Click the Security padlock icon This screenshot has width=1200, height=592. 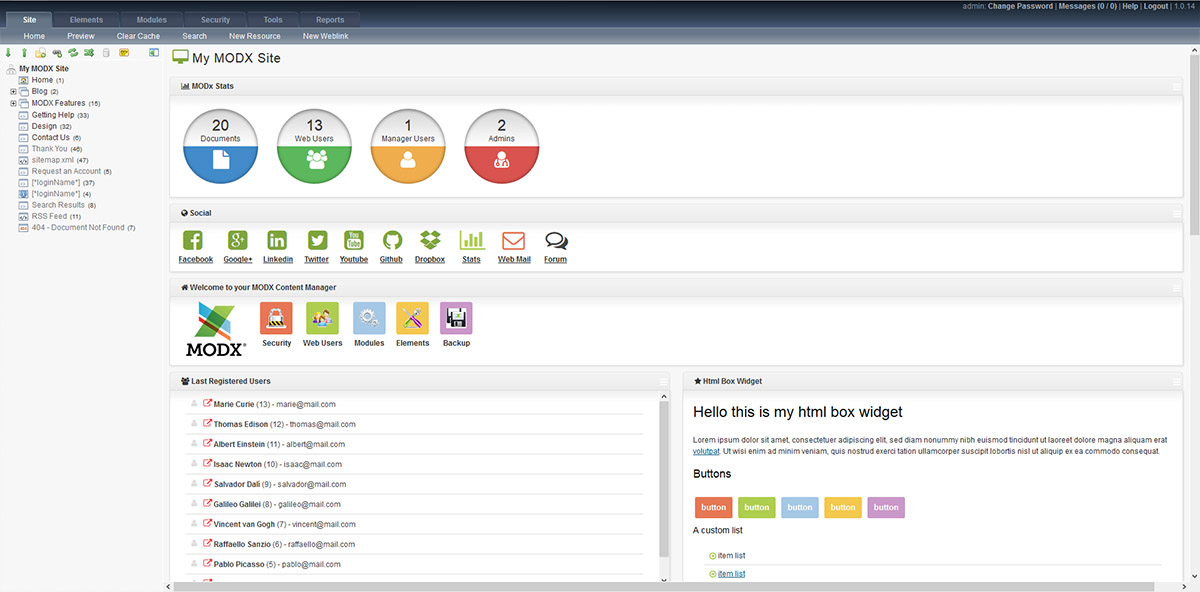click(x=276, y=318)
